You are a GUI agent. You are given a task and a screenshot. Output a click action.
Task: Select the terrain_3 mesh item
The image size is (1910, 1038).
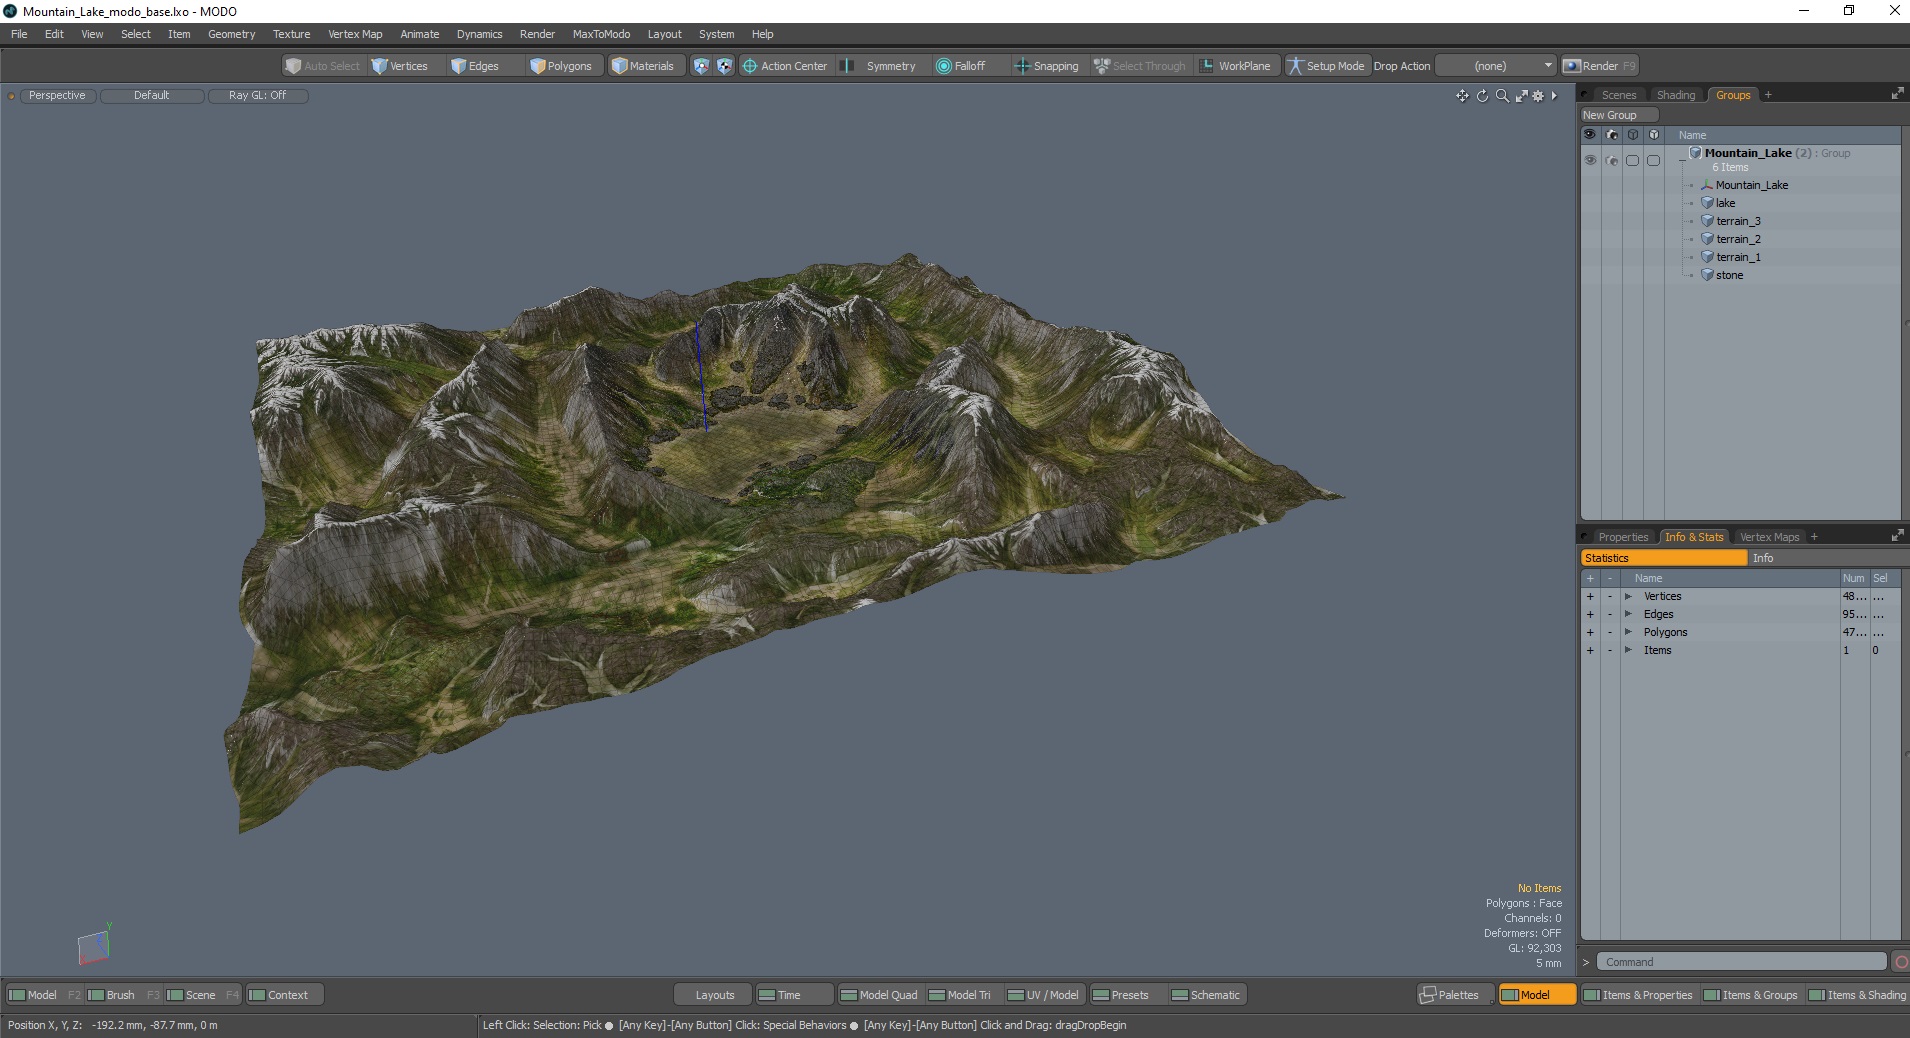click(1738, 221)
